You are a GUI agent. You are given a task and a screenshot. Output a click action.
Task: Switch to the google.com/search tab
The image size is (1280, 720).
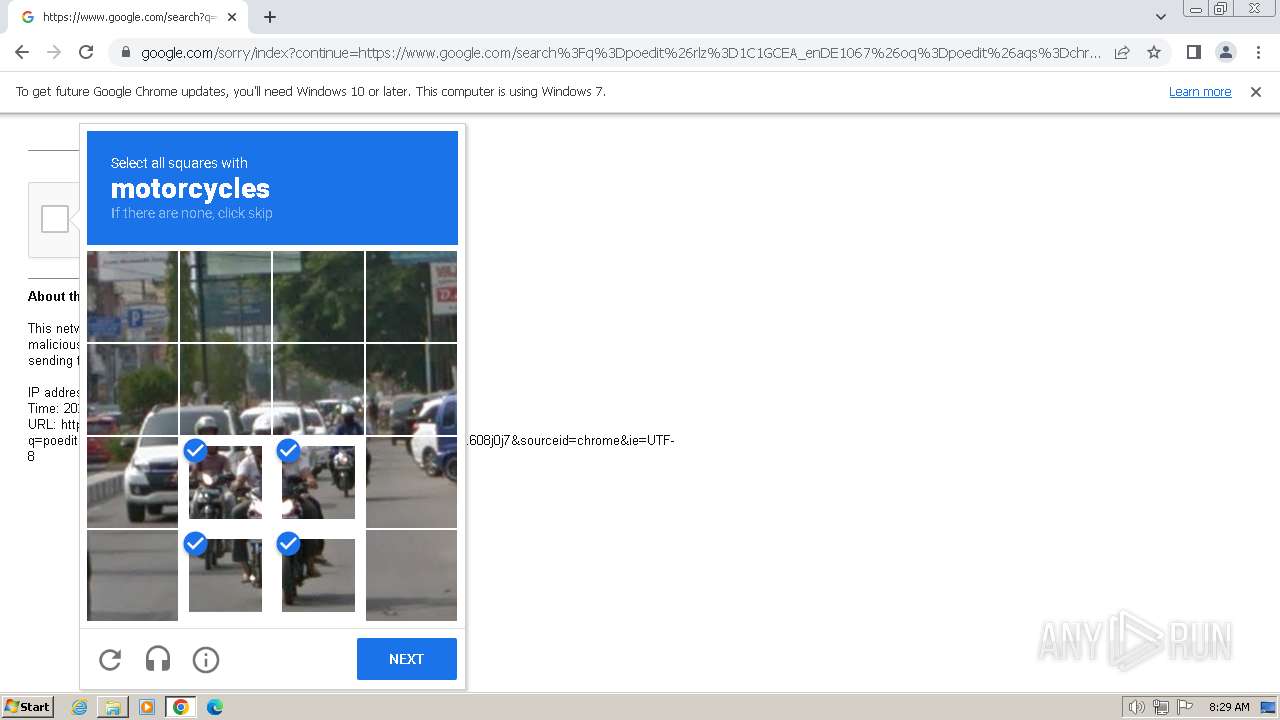pos(129,17)
